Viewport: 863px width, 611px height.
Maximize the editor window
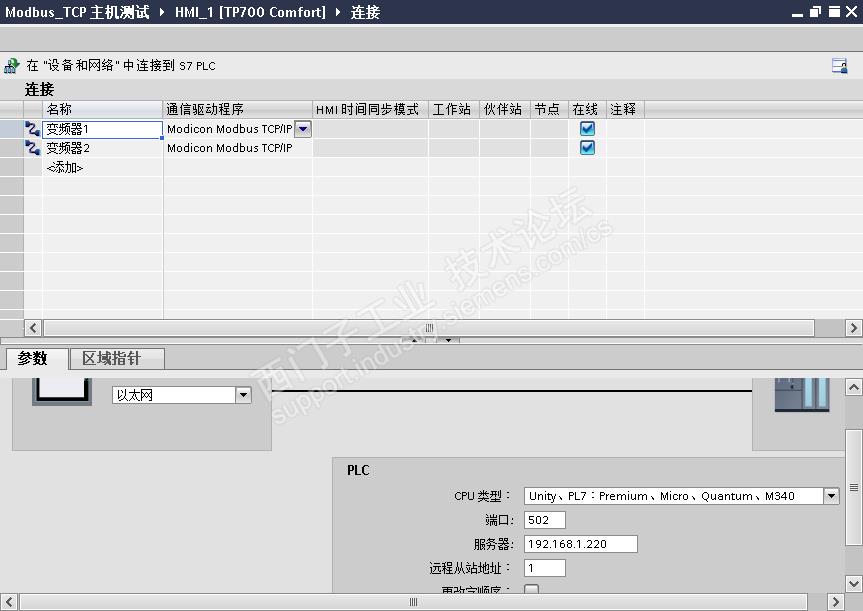[x=834, y=12]
